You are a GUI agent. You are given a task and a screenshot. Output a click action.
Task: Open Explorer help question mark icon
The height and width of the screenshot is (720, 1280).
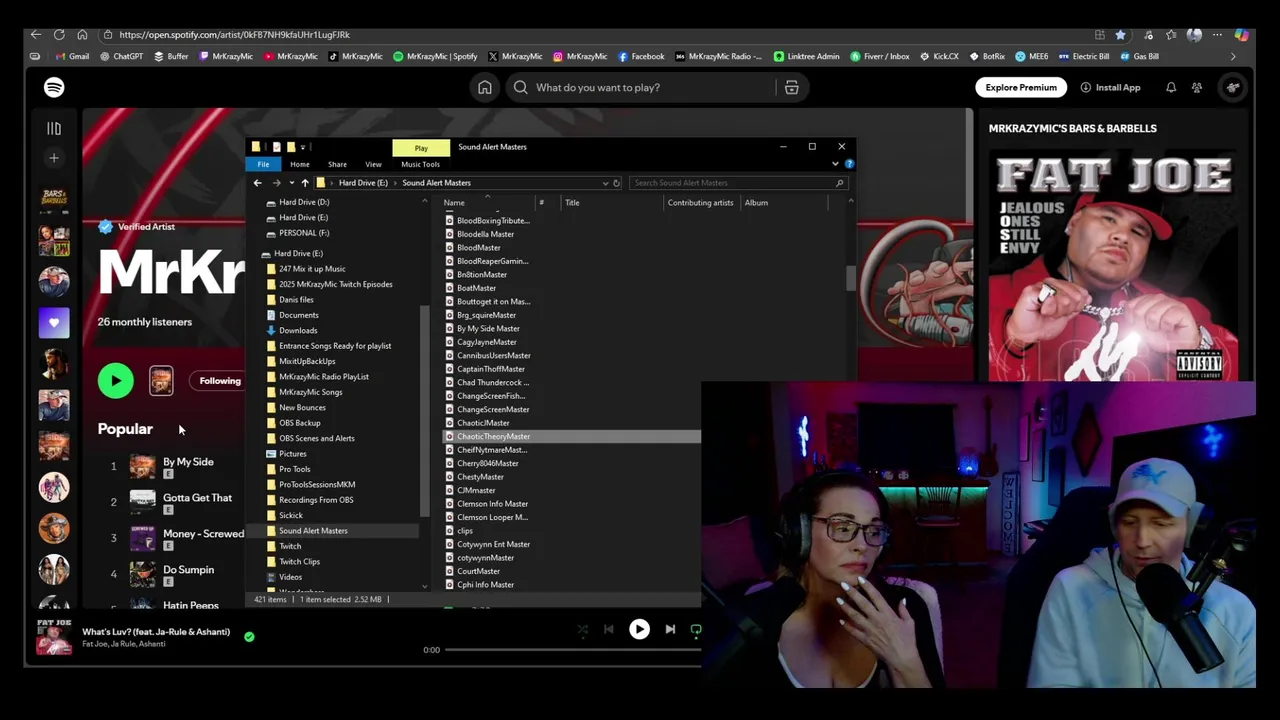click(848, 164)
